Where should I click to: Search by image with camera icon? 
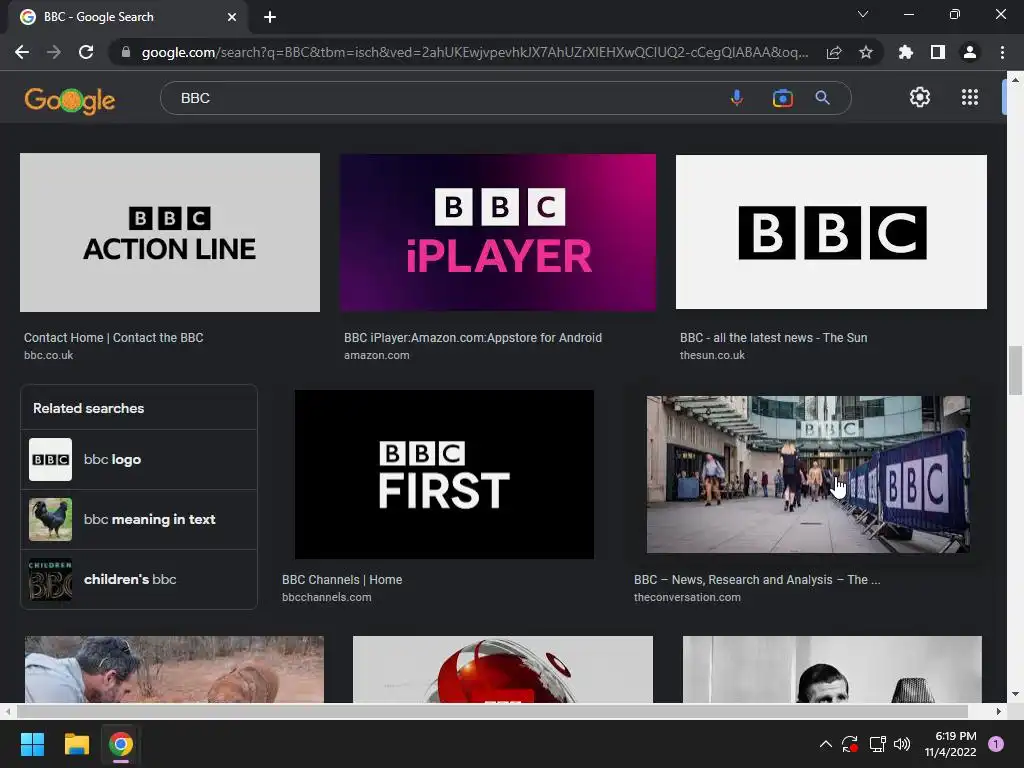[782, 98]
